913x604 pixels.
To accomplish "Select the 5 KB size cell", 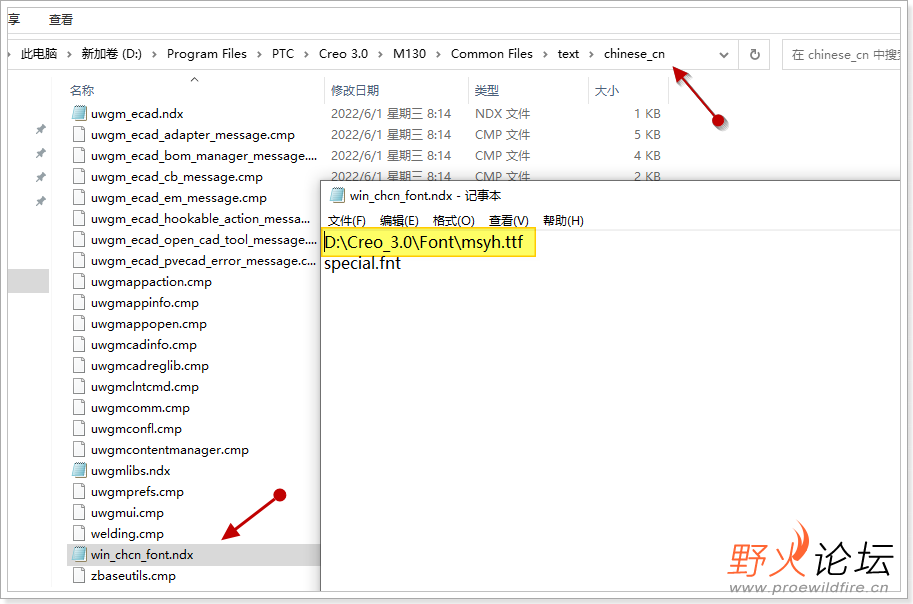I will pos(647,135).
